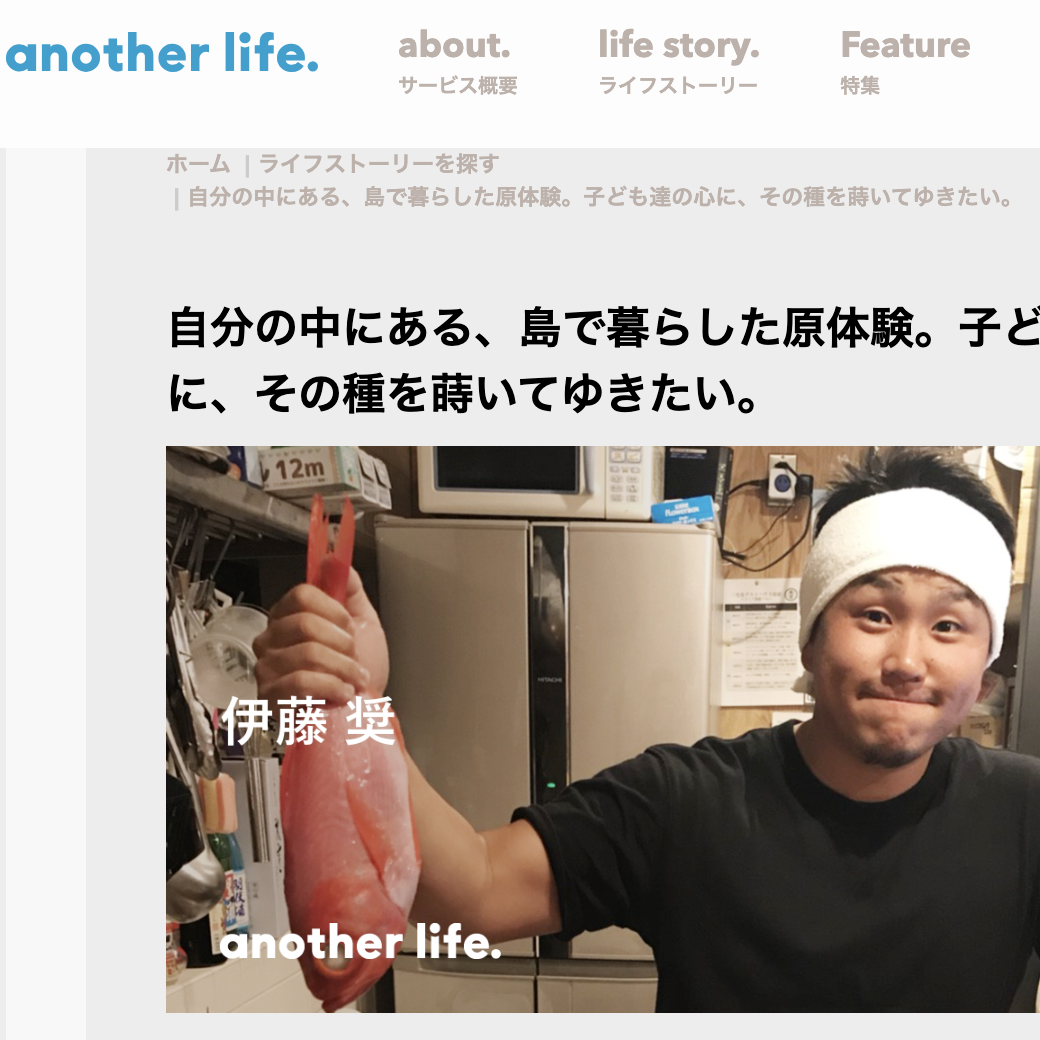This screenshot has height=1040, width=1040.
Task: Open the life story. navigation item
Action: tap(679, 46)
